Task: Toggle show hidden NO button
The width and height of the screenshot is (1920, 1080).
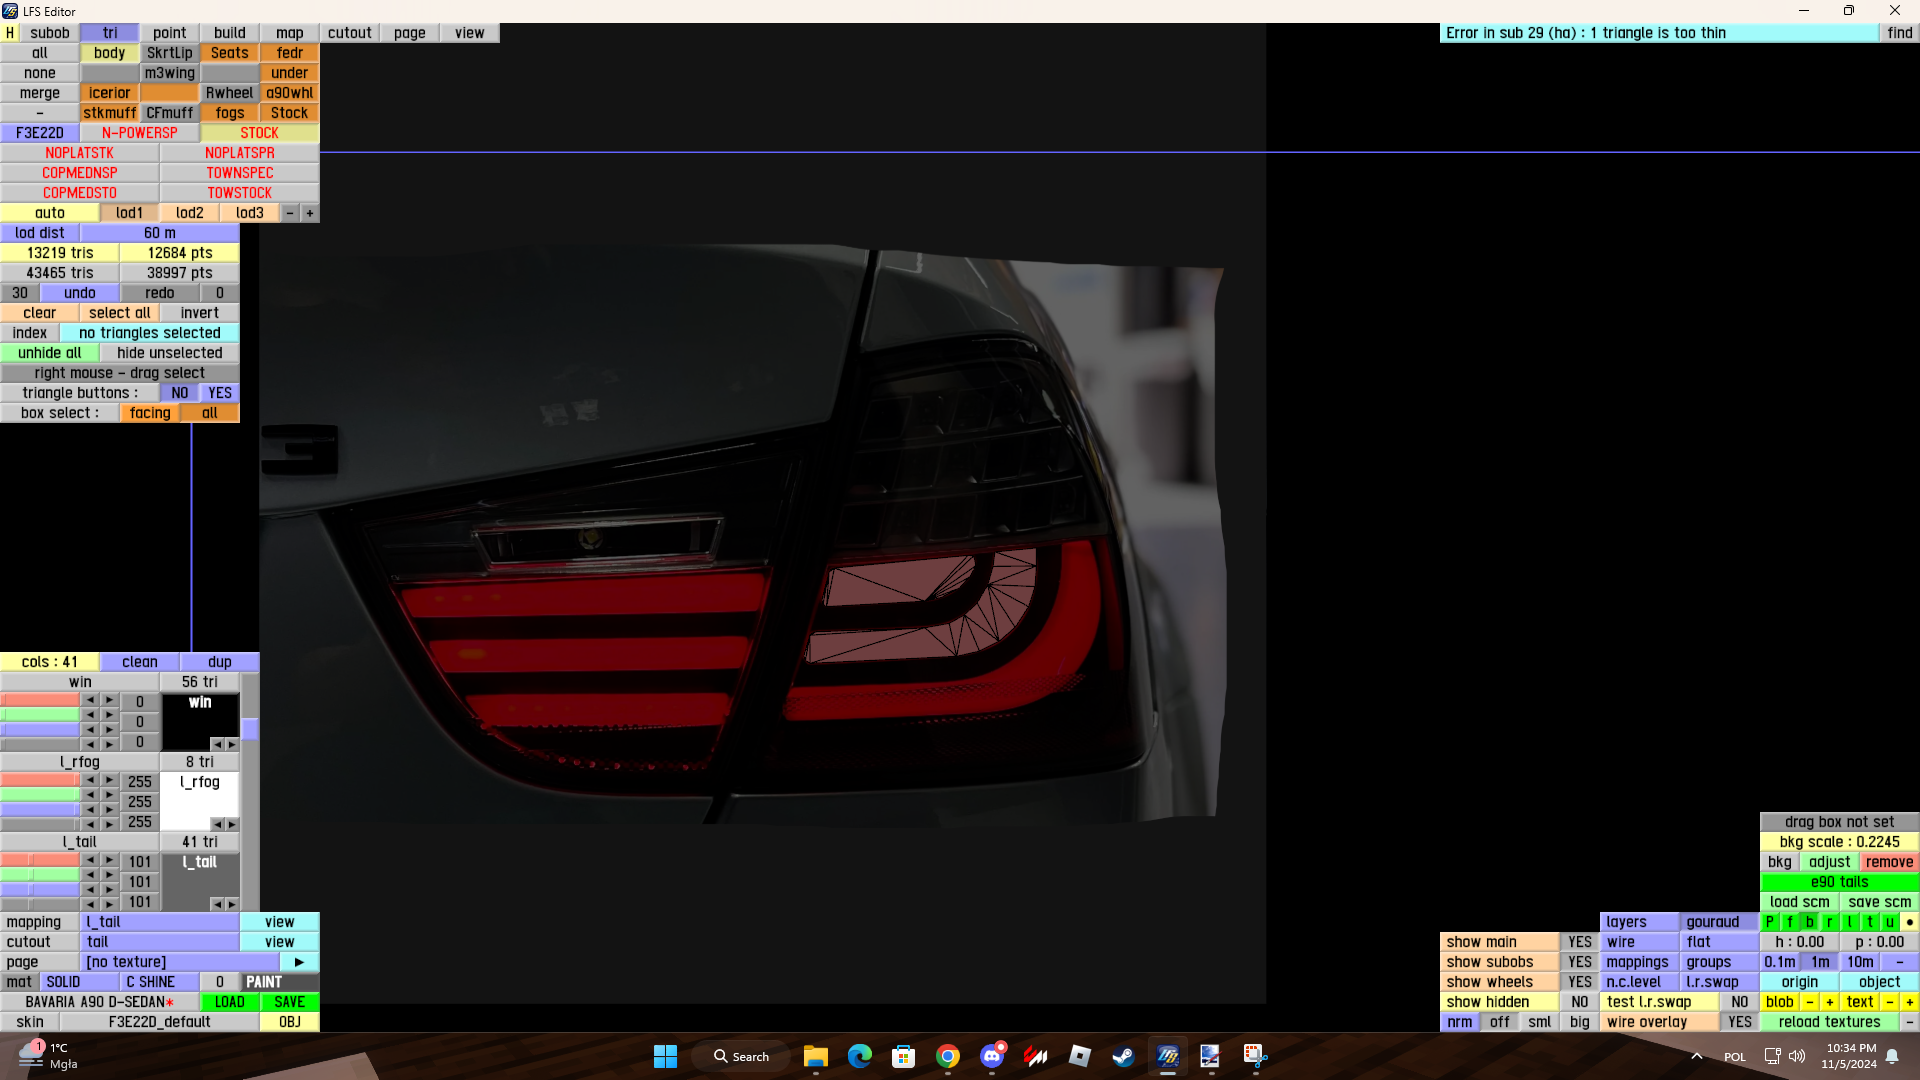Action: point(1579,1002)
